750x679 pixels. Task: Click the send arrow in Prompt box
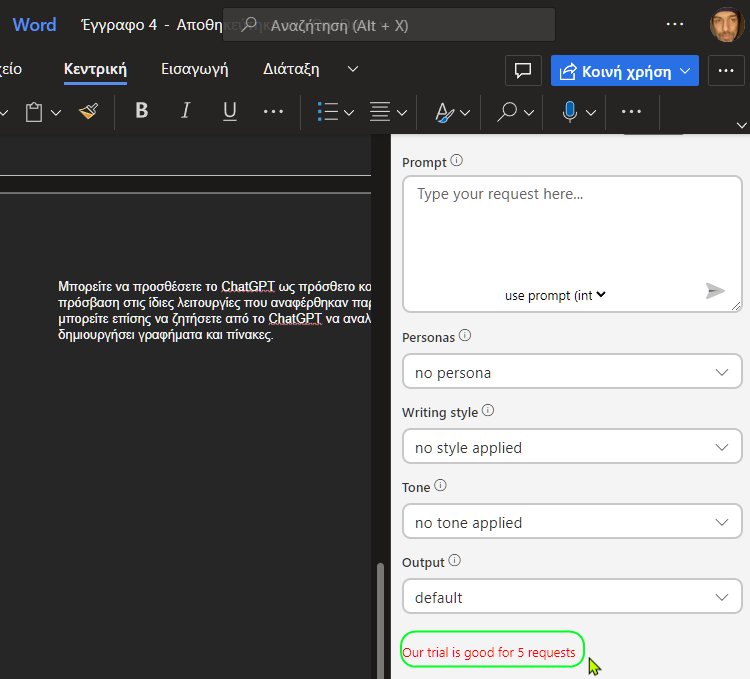715,290
